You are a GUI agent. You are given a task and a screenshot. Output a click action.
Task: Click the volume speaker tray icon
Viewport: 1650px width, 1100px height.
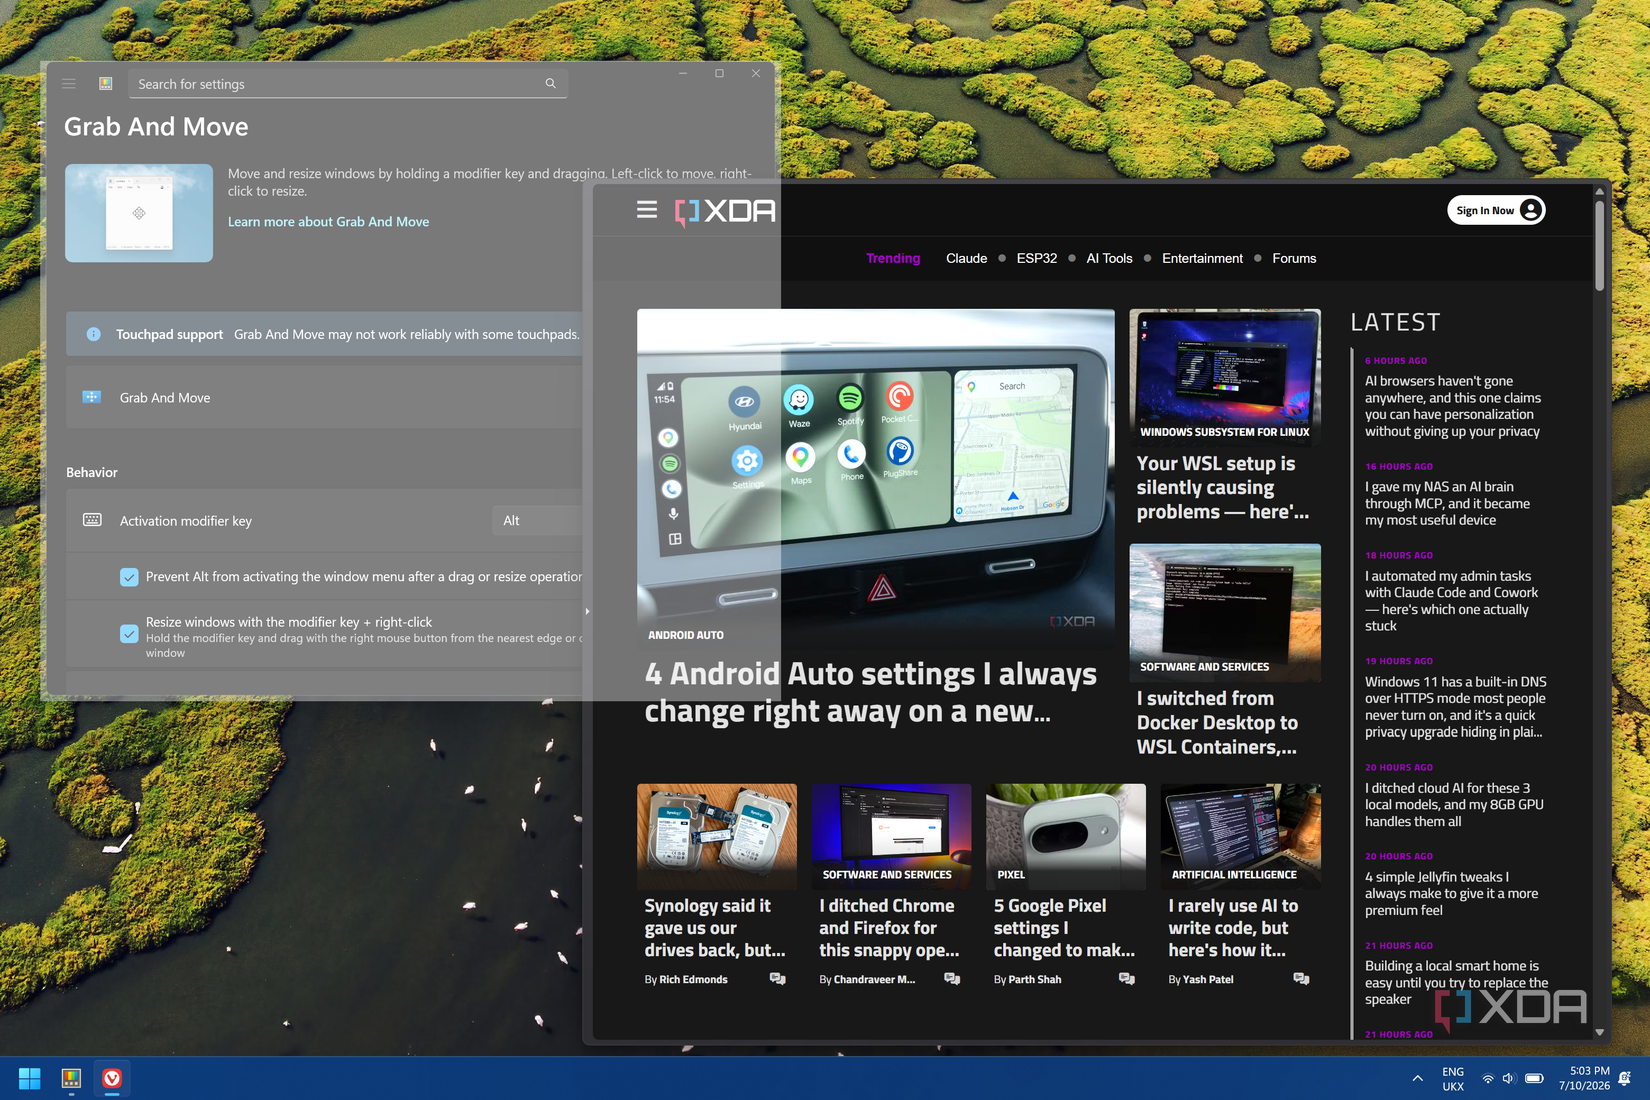(1509, 1079)
